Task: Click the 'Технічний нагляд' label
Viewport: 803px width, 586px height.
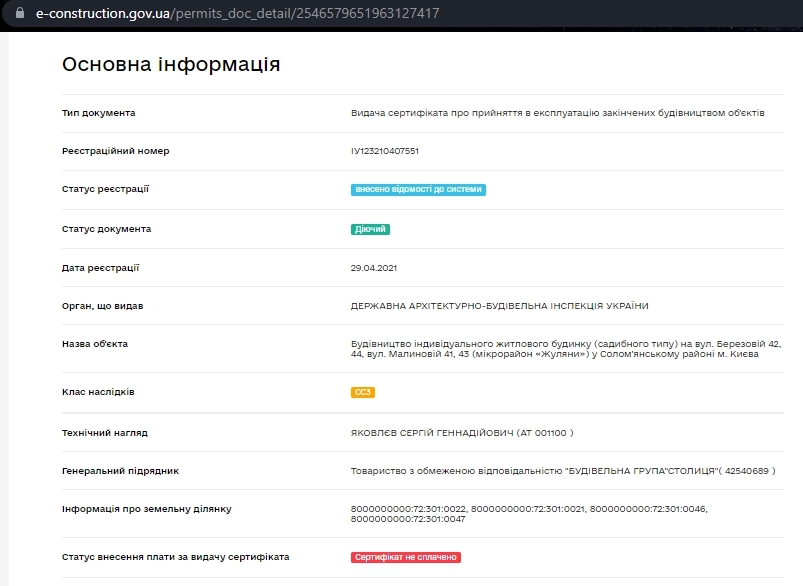Action: coord(105,433)
